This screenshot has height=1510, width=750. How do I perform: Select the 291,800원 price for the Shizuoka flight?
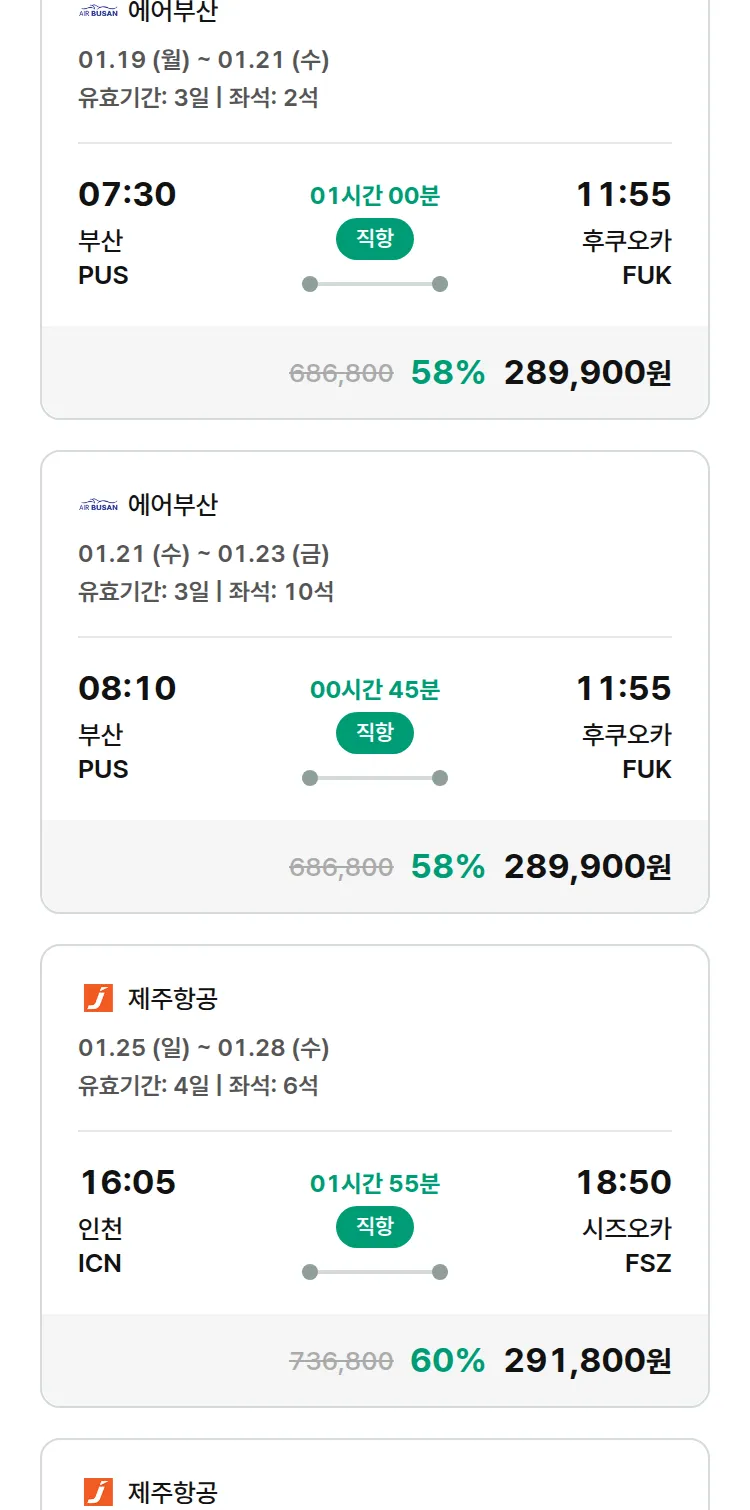[x=587, y=1361]
